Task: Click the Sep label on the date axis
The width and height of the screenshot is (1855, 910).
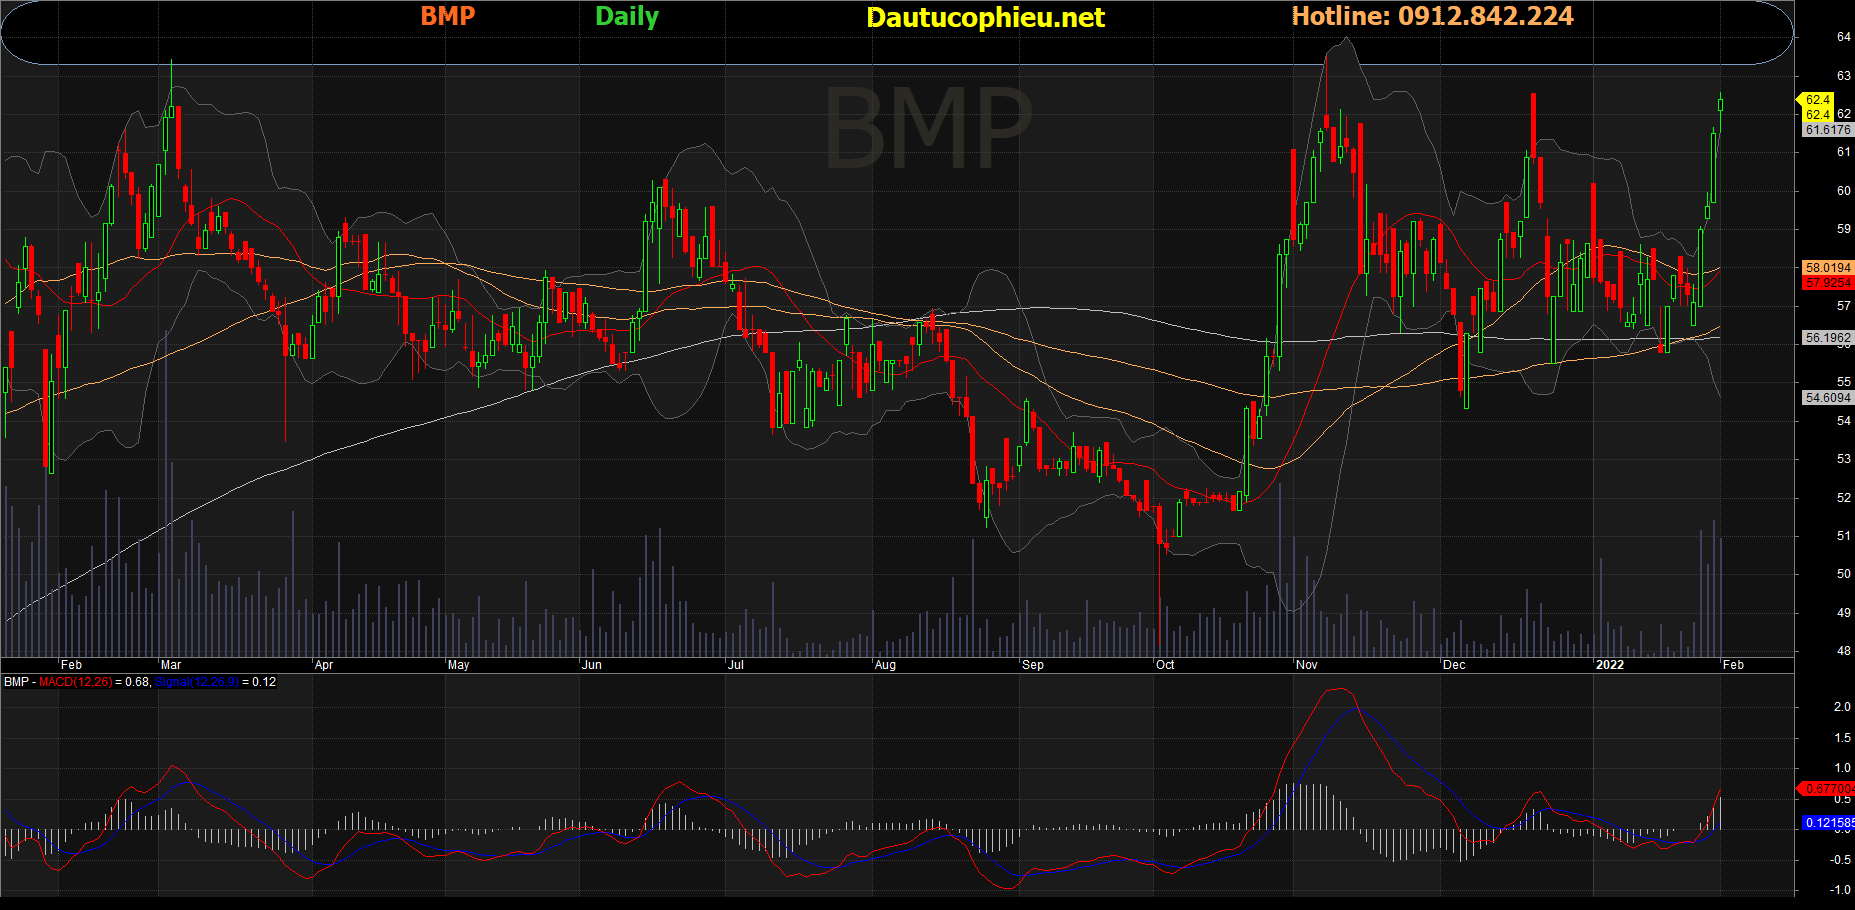Action: [1033, 665]
